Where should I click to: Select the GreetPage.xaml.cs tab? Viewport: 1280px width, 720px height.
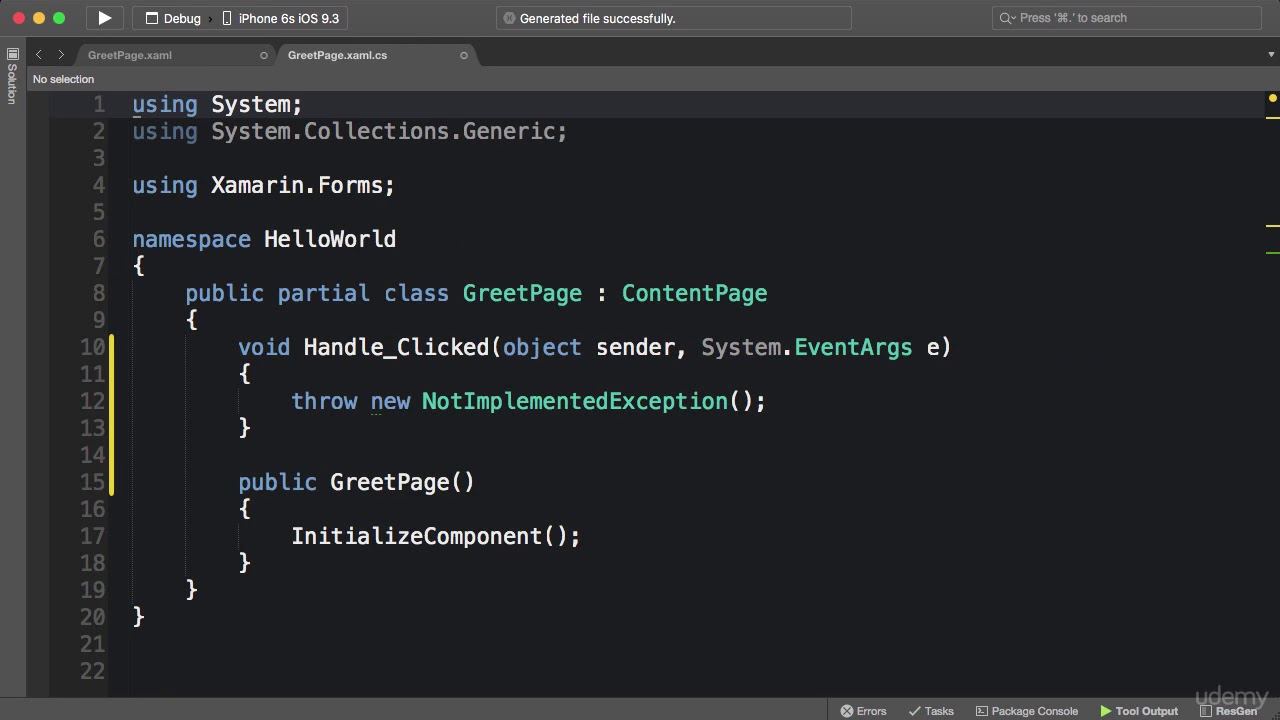click(x=337, y=55)
